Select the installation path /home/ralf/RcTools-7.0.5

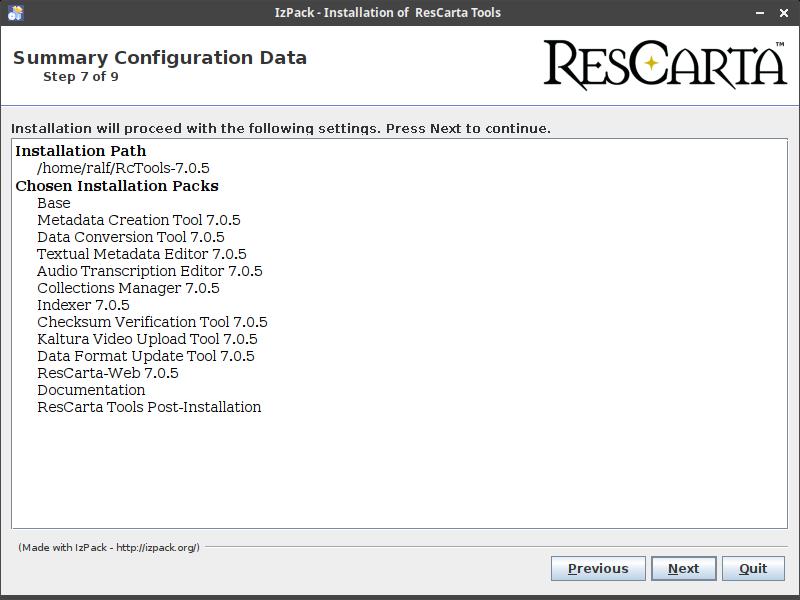123,168
